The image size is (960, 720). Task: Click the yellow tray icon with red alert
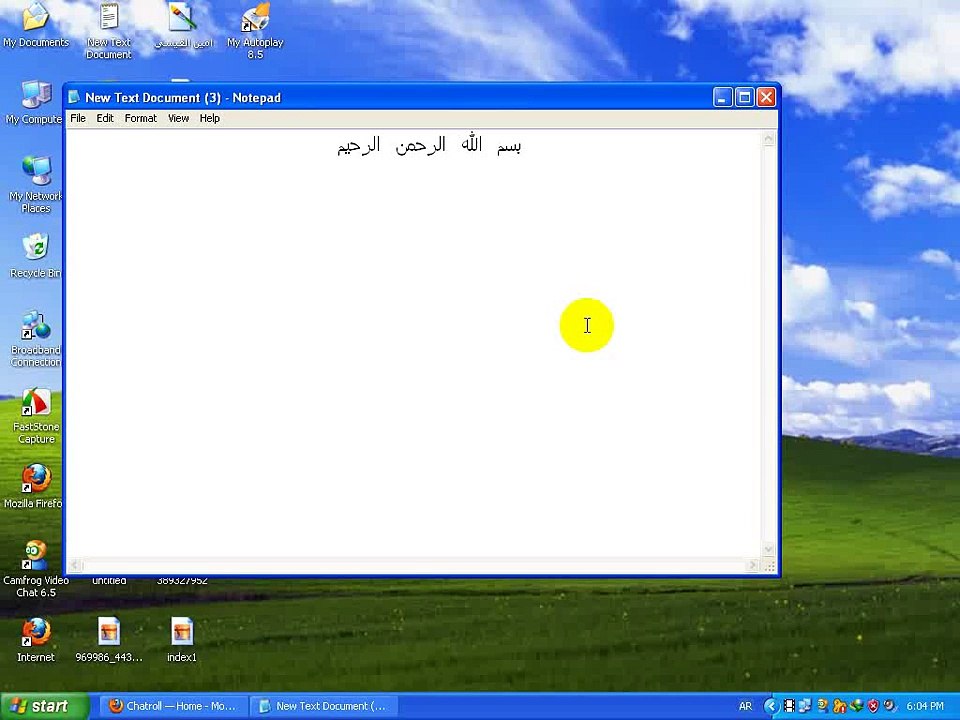coord(839,706)
